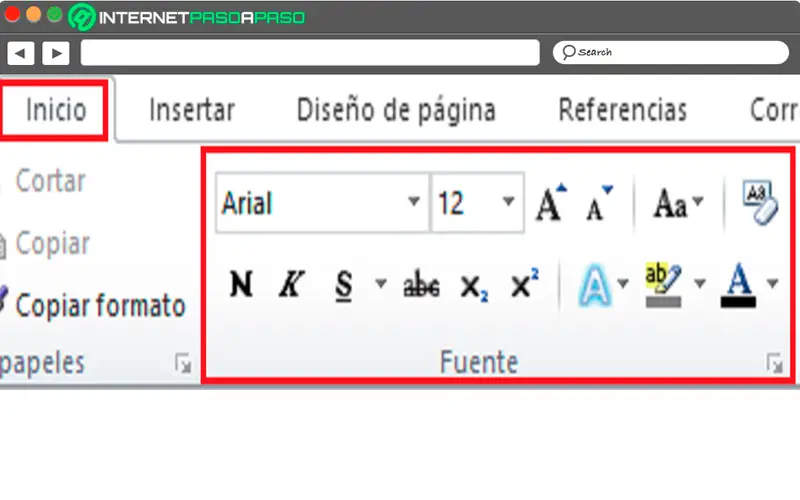This screenshot has width=800, height=500.
Task: Open the Diseño de página tab
Action: (396, 111)
